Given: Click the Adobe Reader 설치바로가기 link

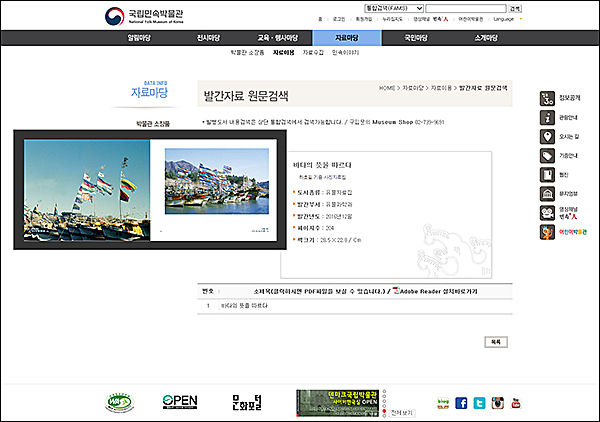Looking at the screenshot, I should pos(439,291).
